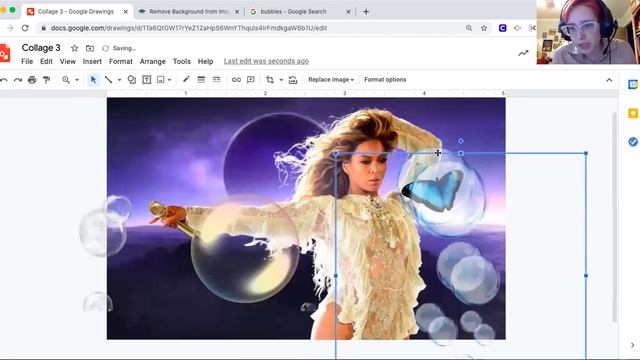Open the Format menu
Viewport: 640px width, 360px height.
coord(121,61)
